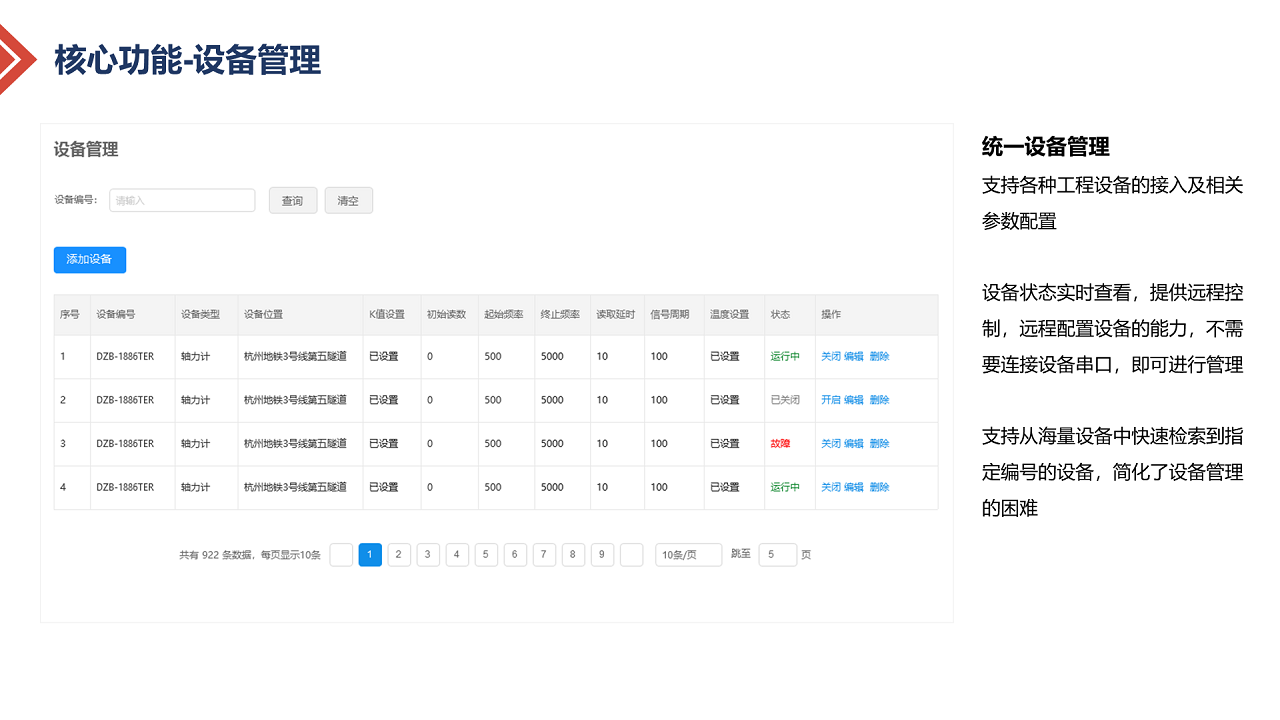Image resolution: width=1280 pixels, height=720 pixels.
Task: Click 删除 link in row 4
Action: pyautogui.click(x=879, y=488)
